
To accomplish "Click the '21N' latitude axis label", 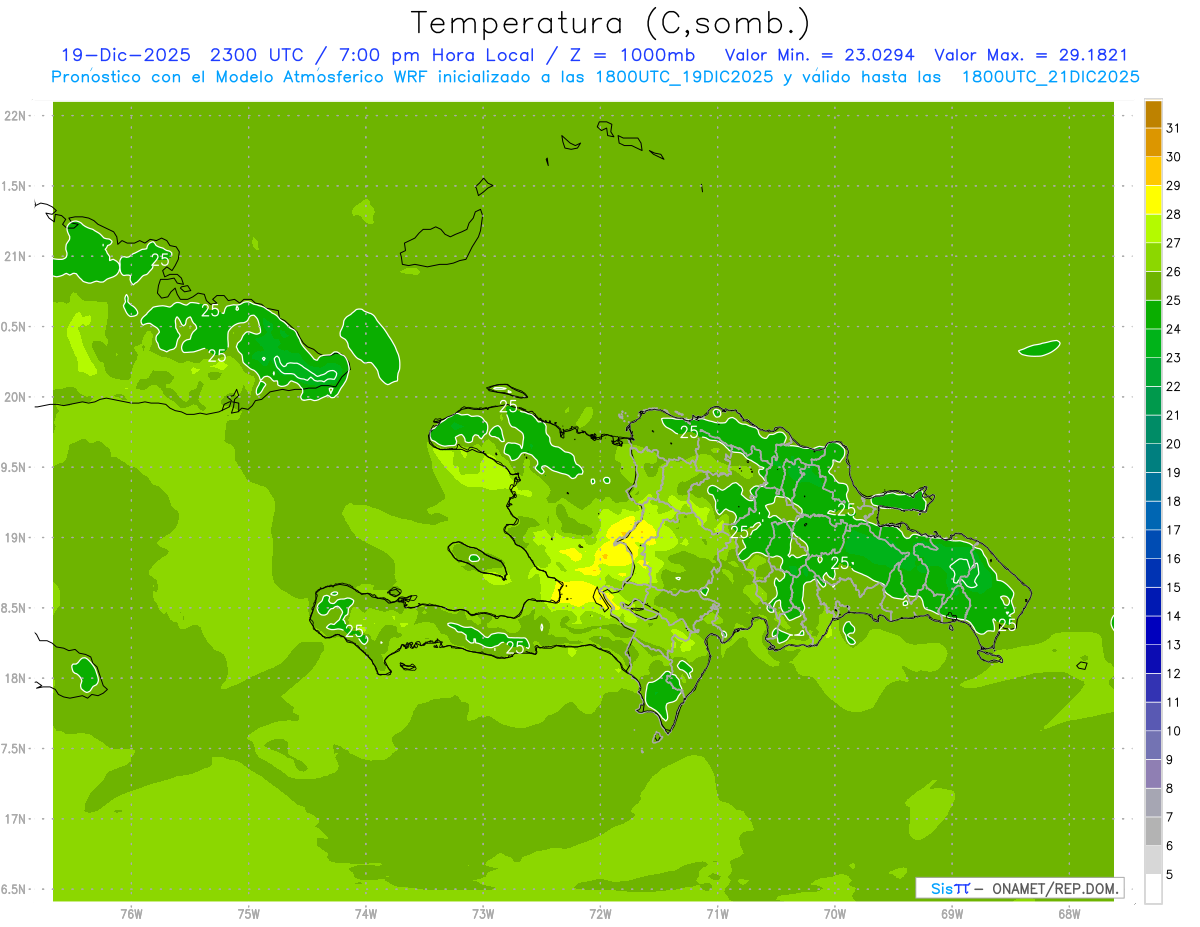I will (15, 256).
